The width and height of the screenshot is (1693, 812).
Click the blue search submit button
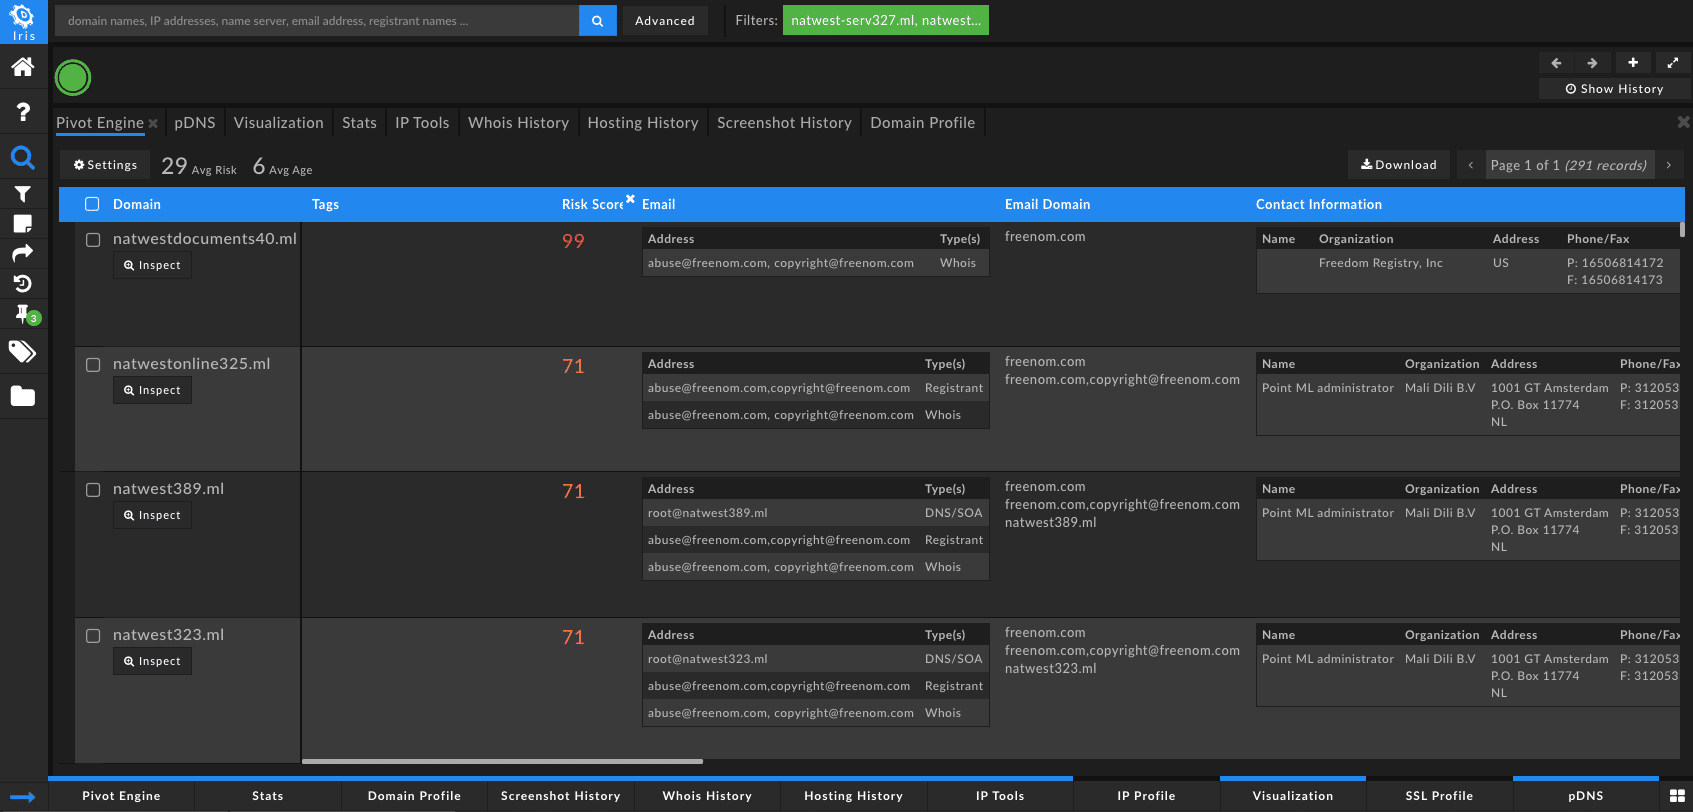597,21
